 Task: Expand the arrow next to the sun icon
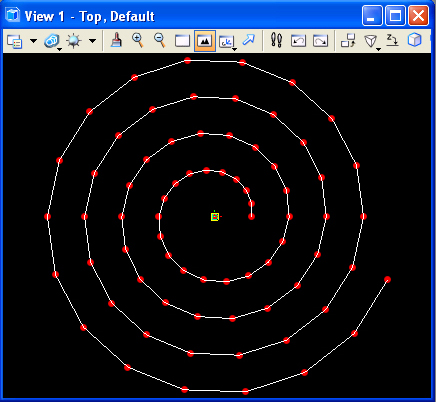(93, 41)
